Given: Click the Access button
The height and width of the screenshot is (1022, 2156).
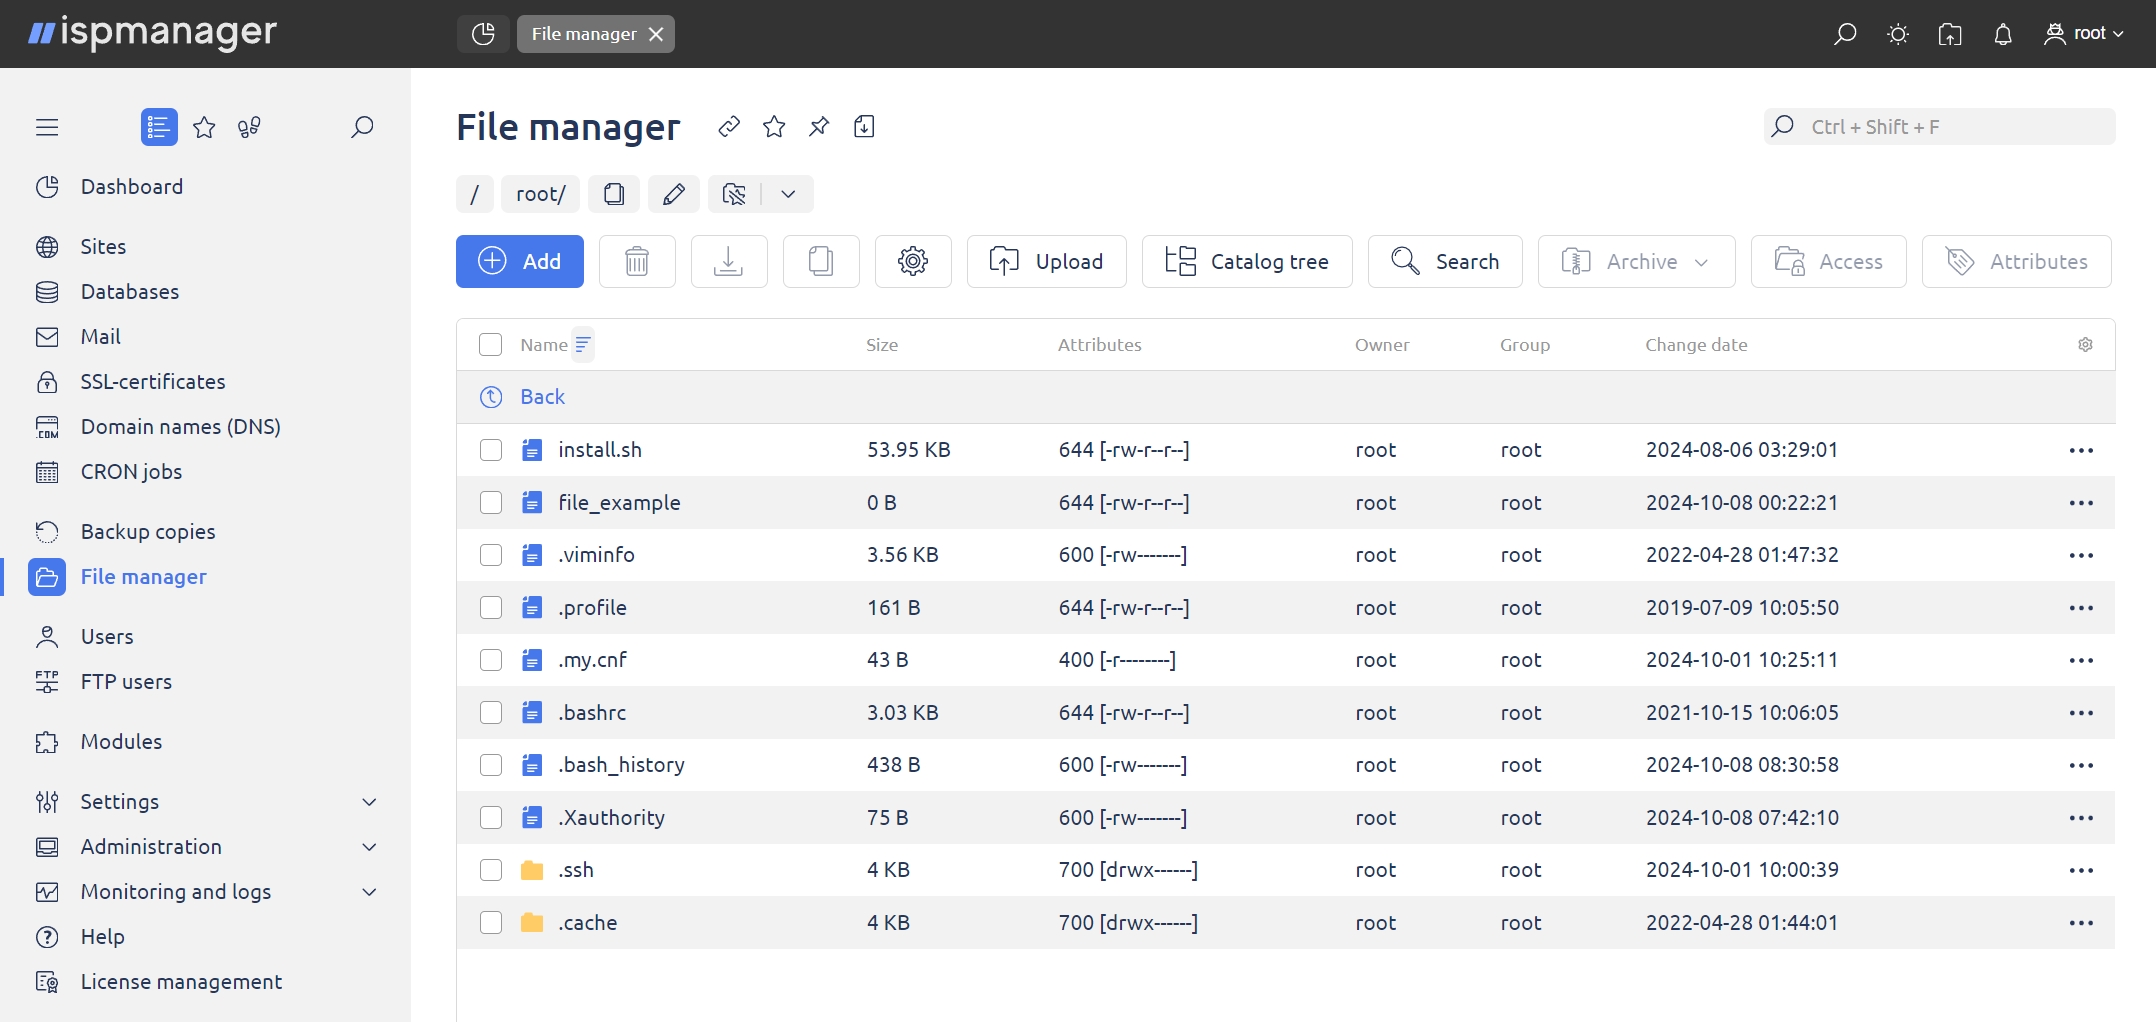Looking at the screenshot, I should coord(1828,262).
